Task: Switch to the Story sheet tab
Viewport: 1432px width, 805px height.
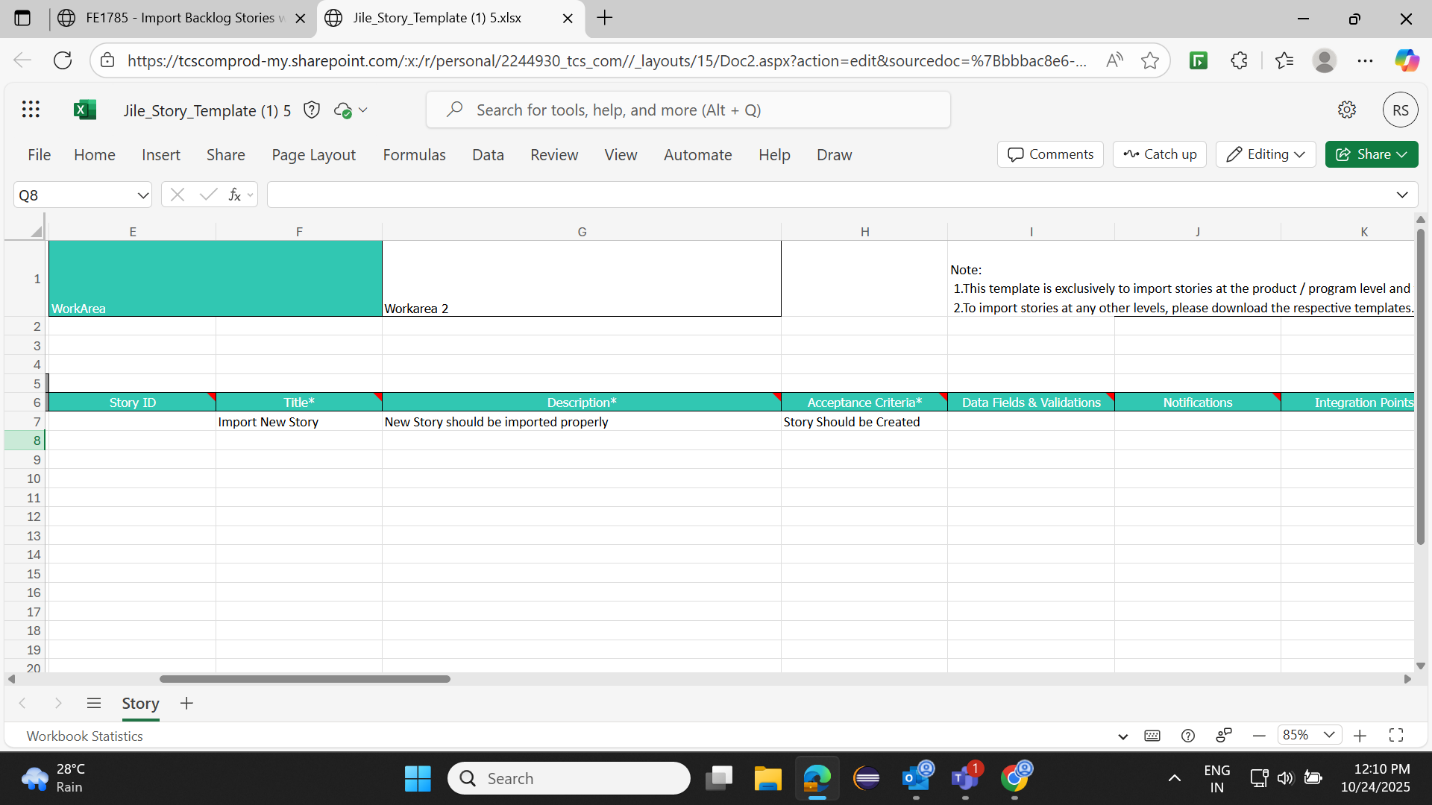Action: (140, 703)
